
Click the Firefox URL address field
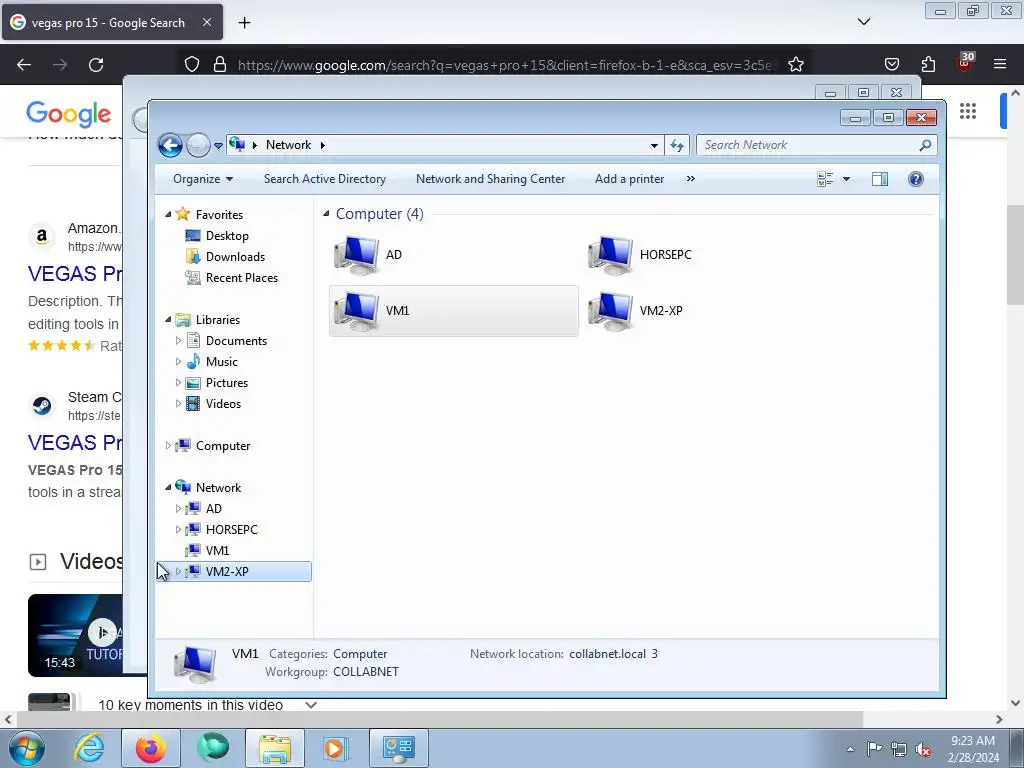[x=506, y=65]
